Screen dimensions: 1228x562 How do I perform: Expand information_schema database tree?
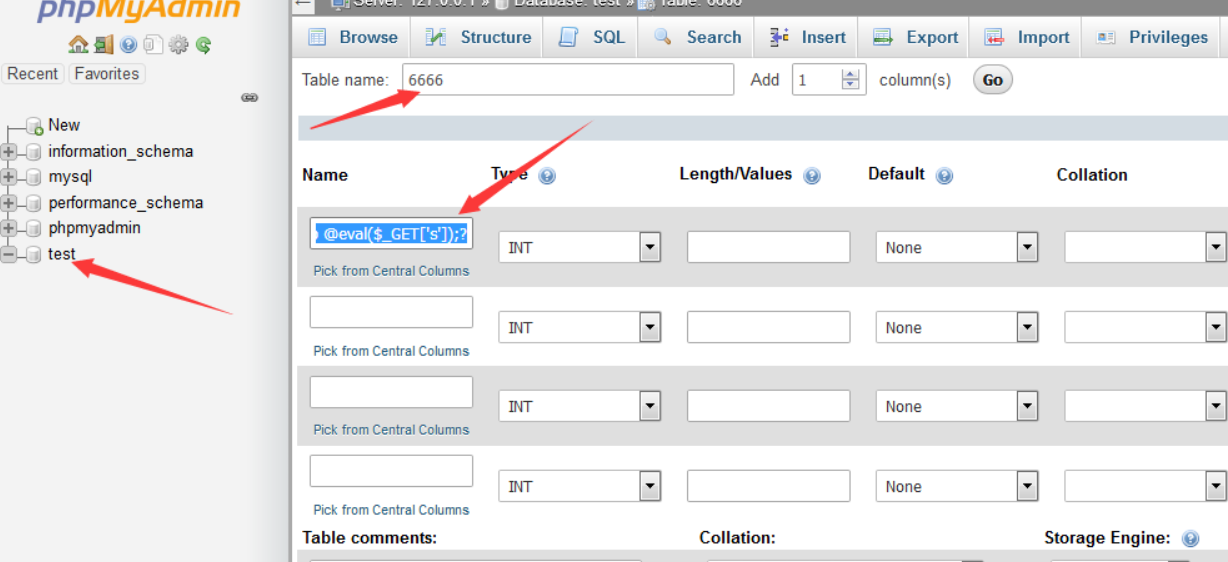coord(10,152)
